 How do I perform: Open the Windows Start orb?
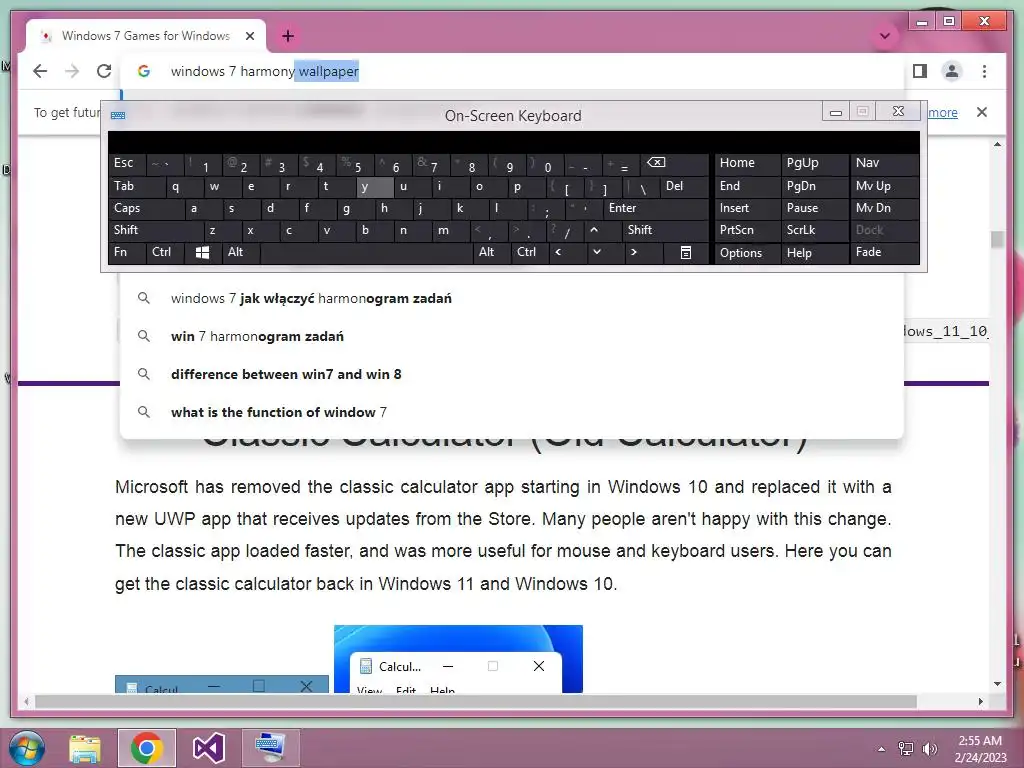click(x=26, y=748)
